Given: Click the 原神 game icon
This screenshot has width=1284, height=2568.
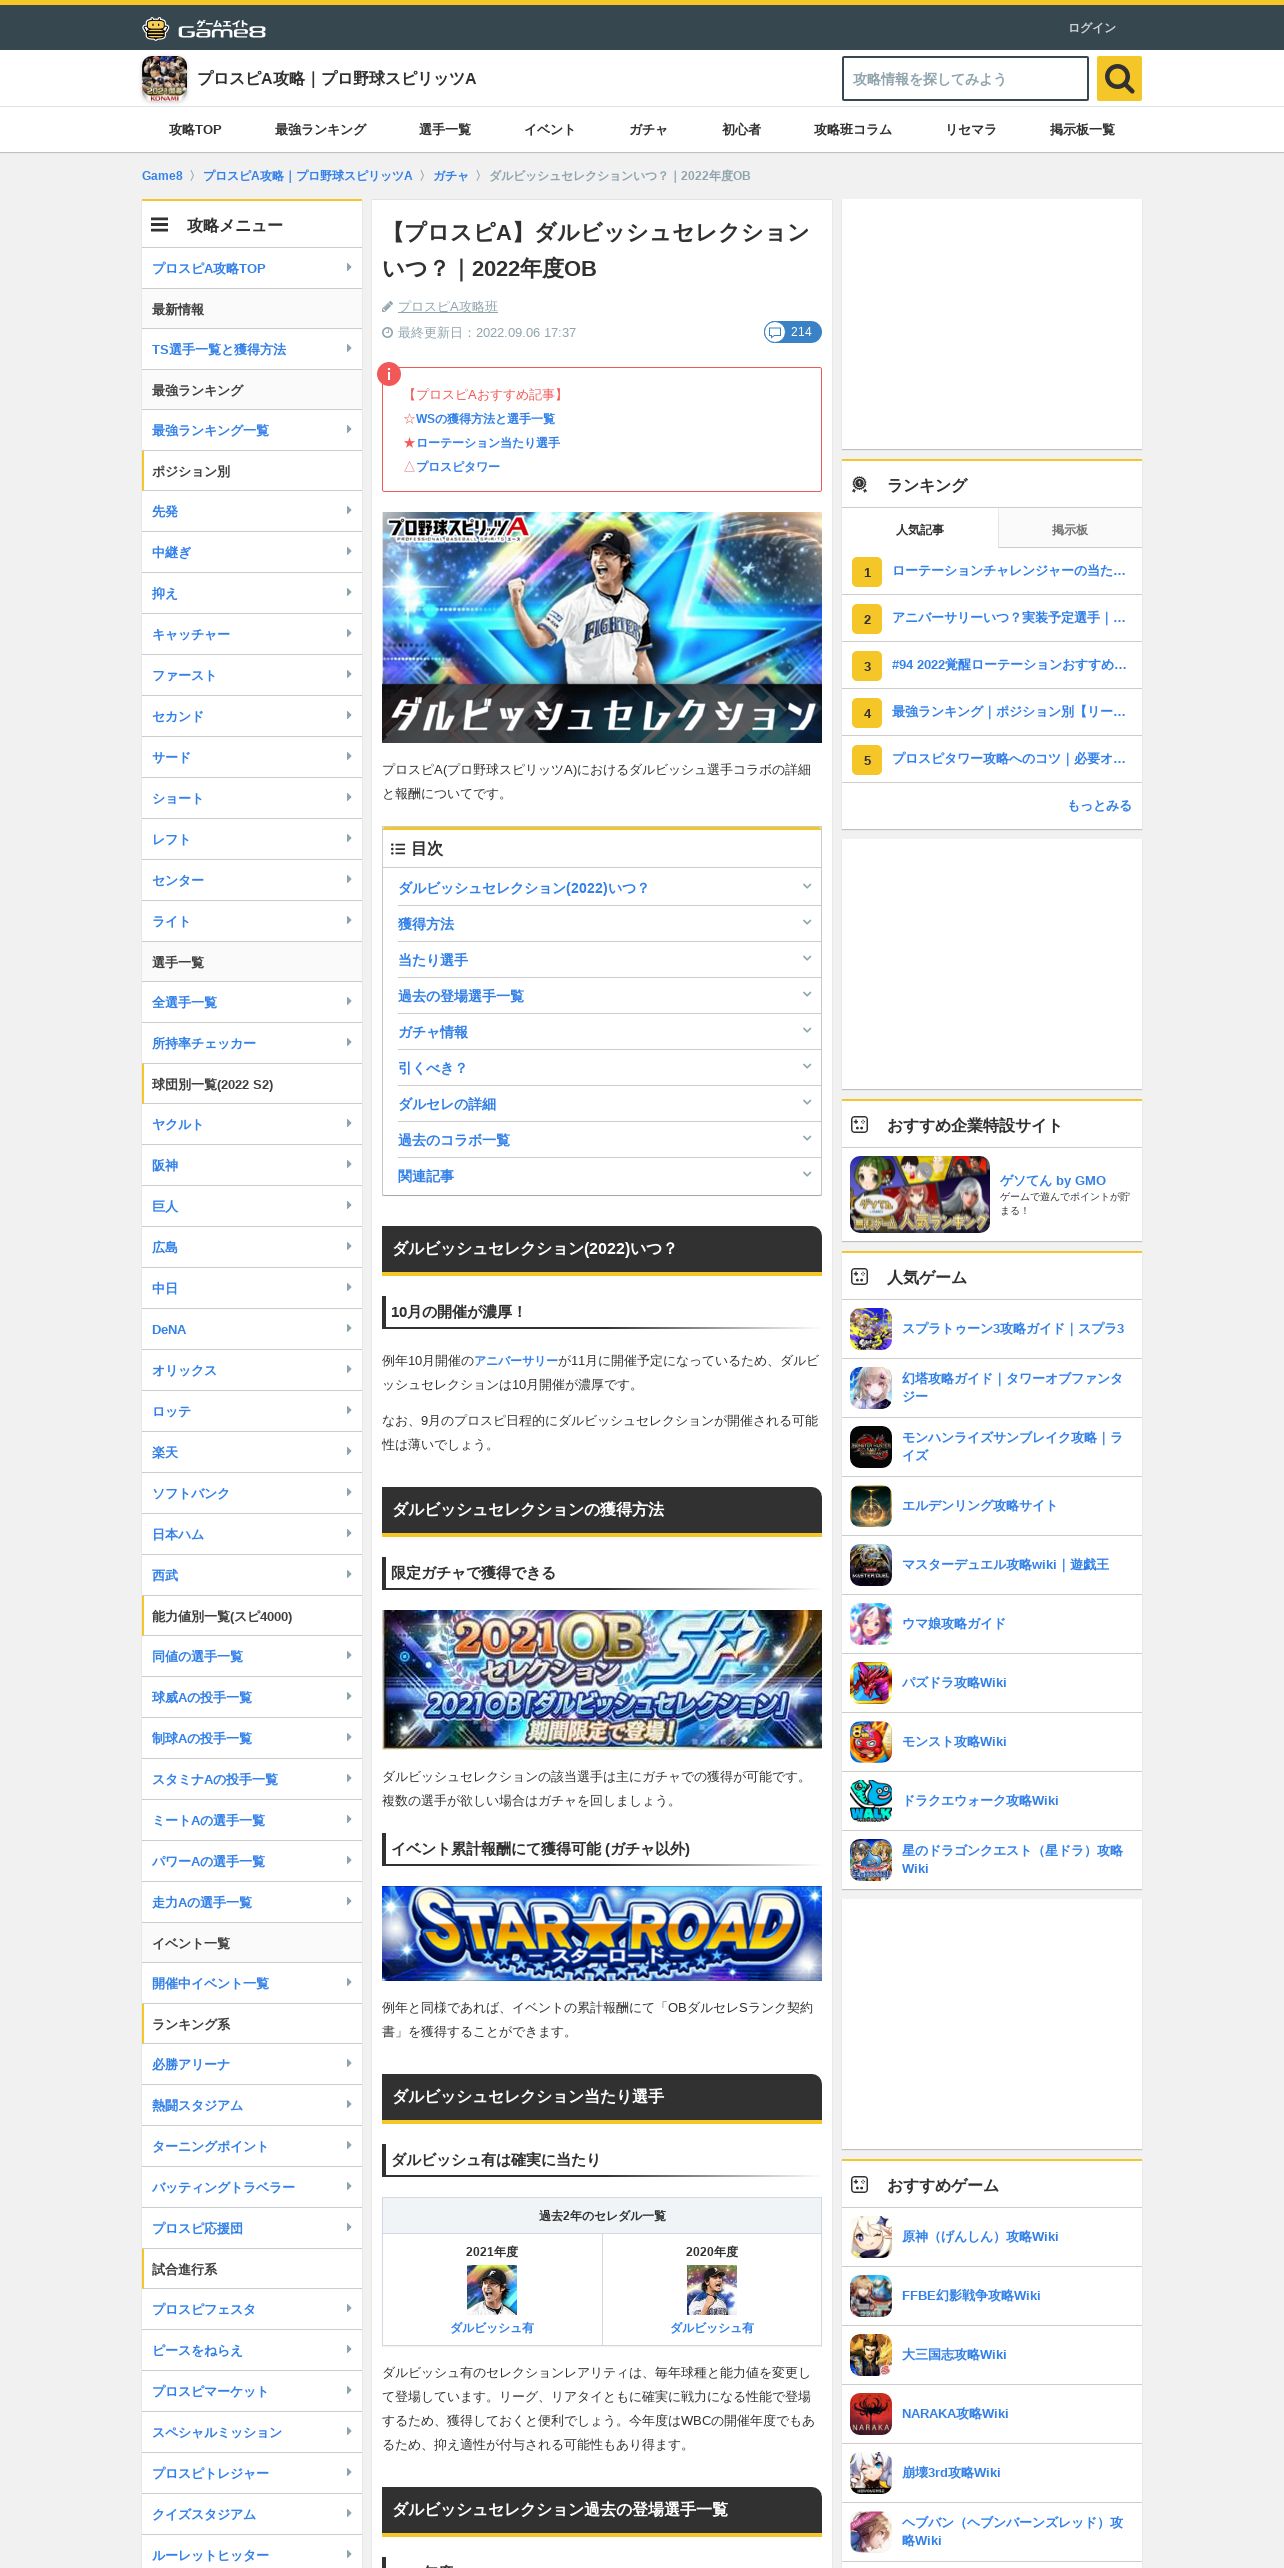Looking at the screenshot, I should (x=871, y=2237).
